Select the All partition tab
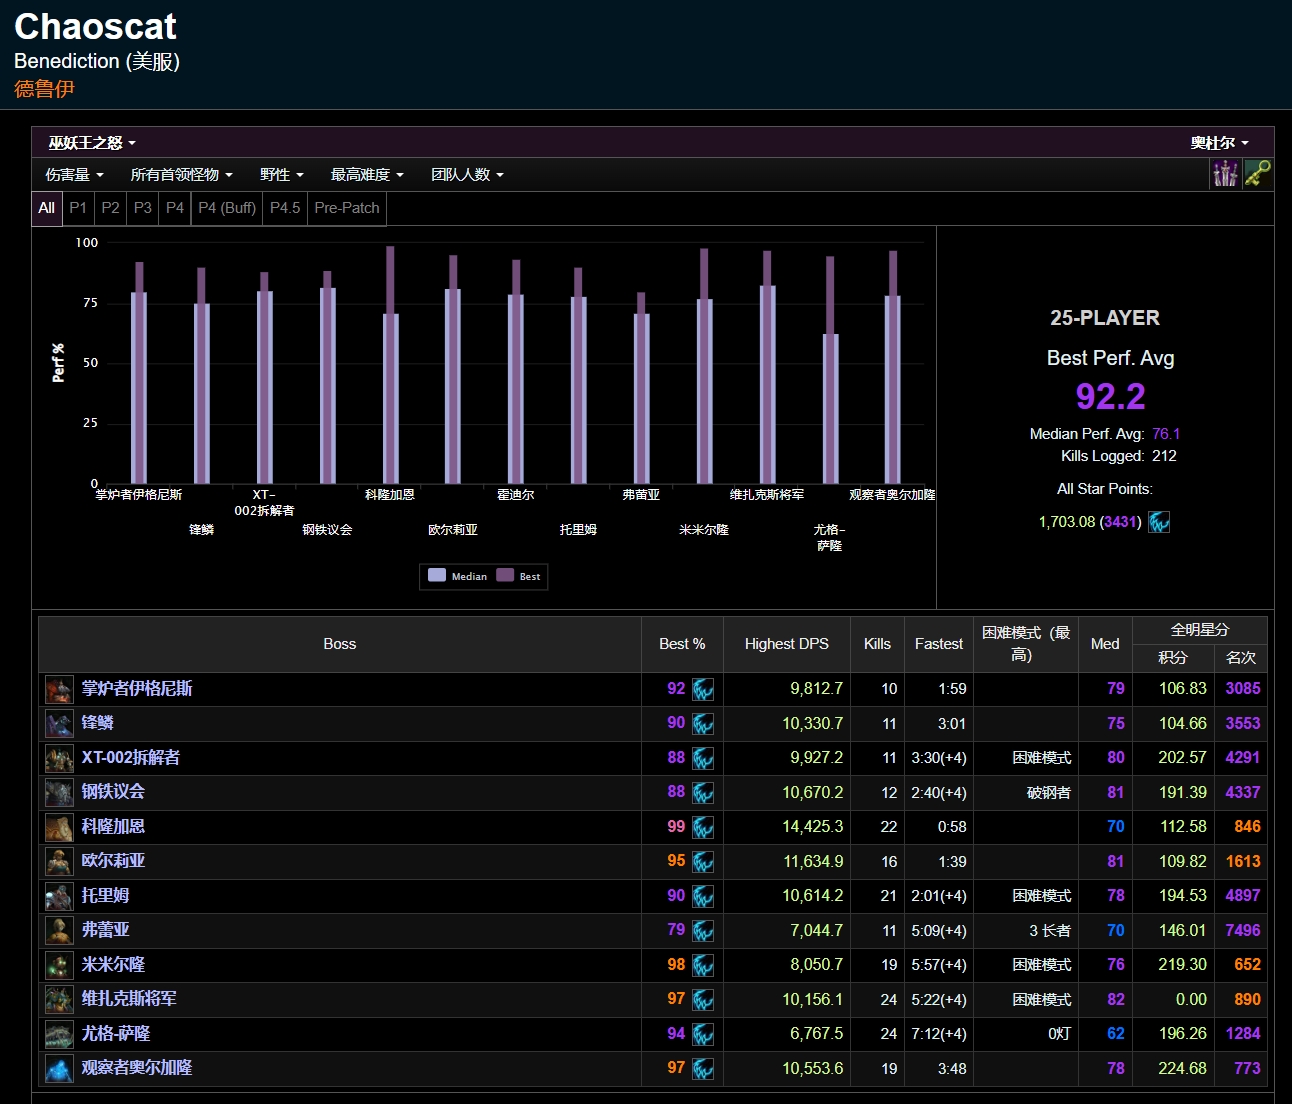The image size is (1292, 1104). (47, 208)
